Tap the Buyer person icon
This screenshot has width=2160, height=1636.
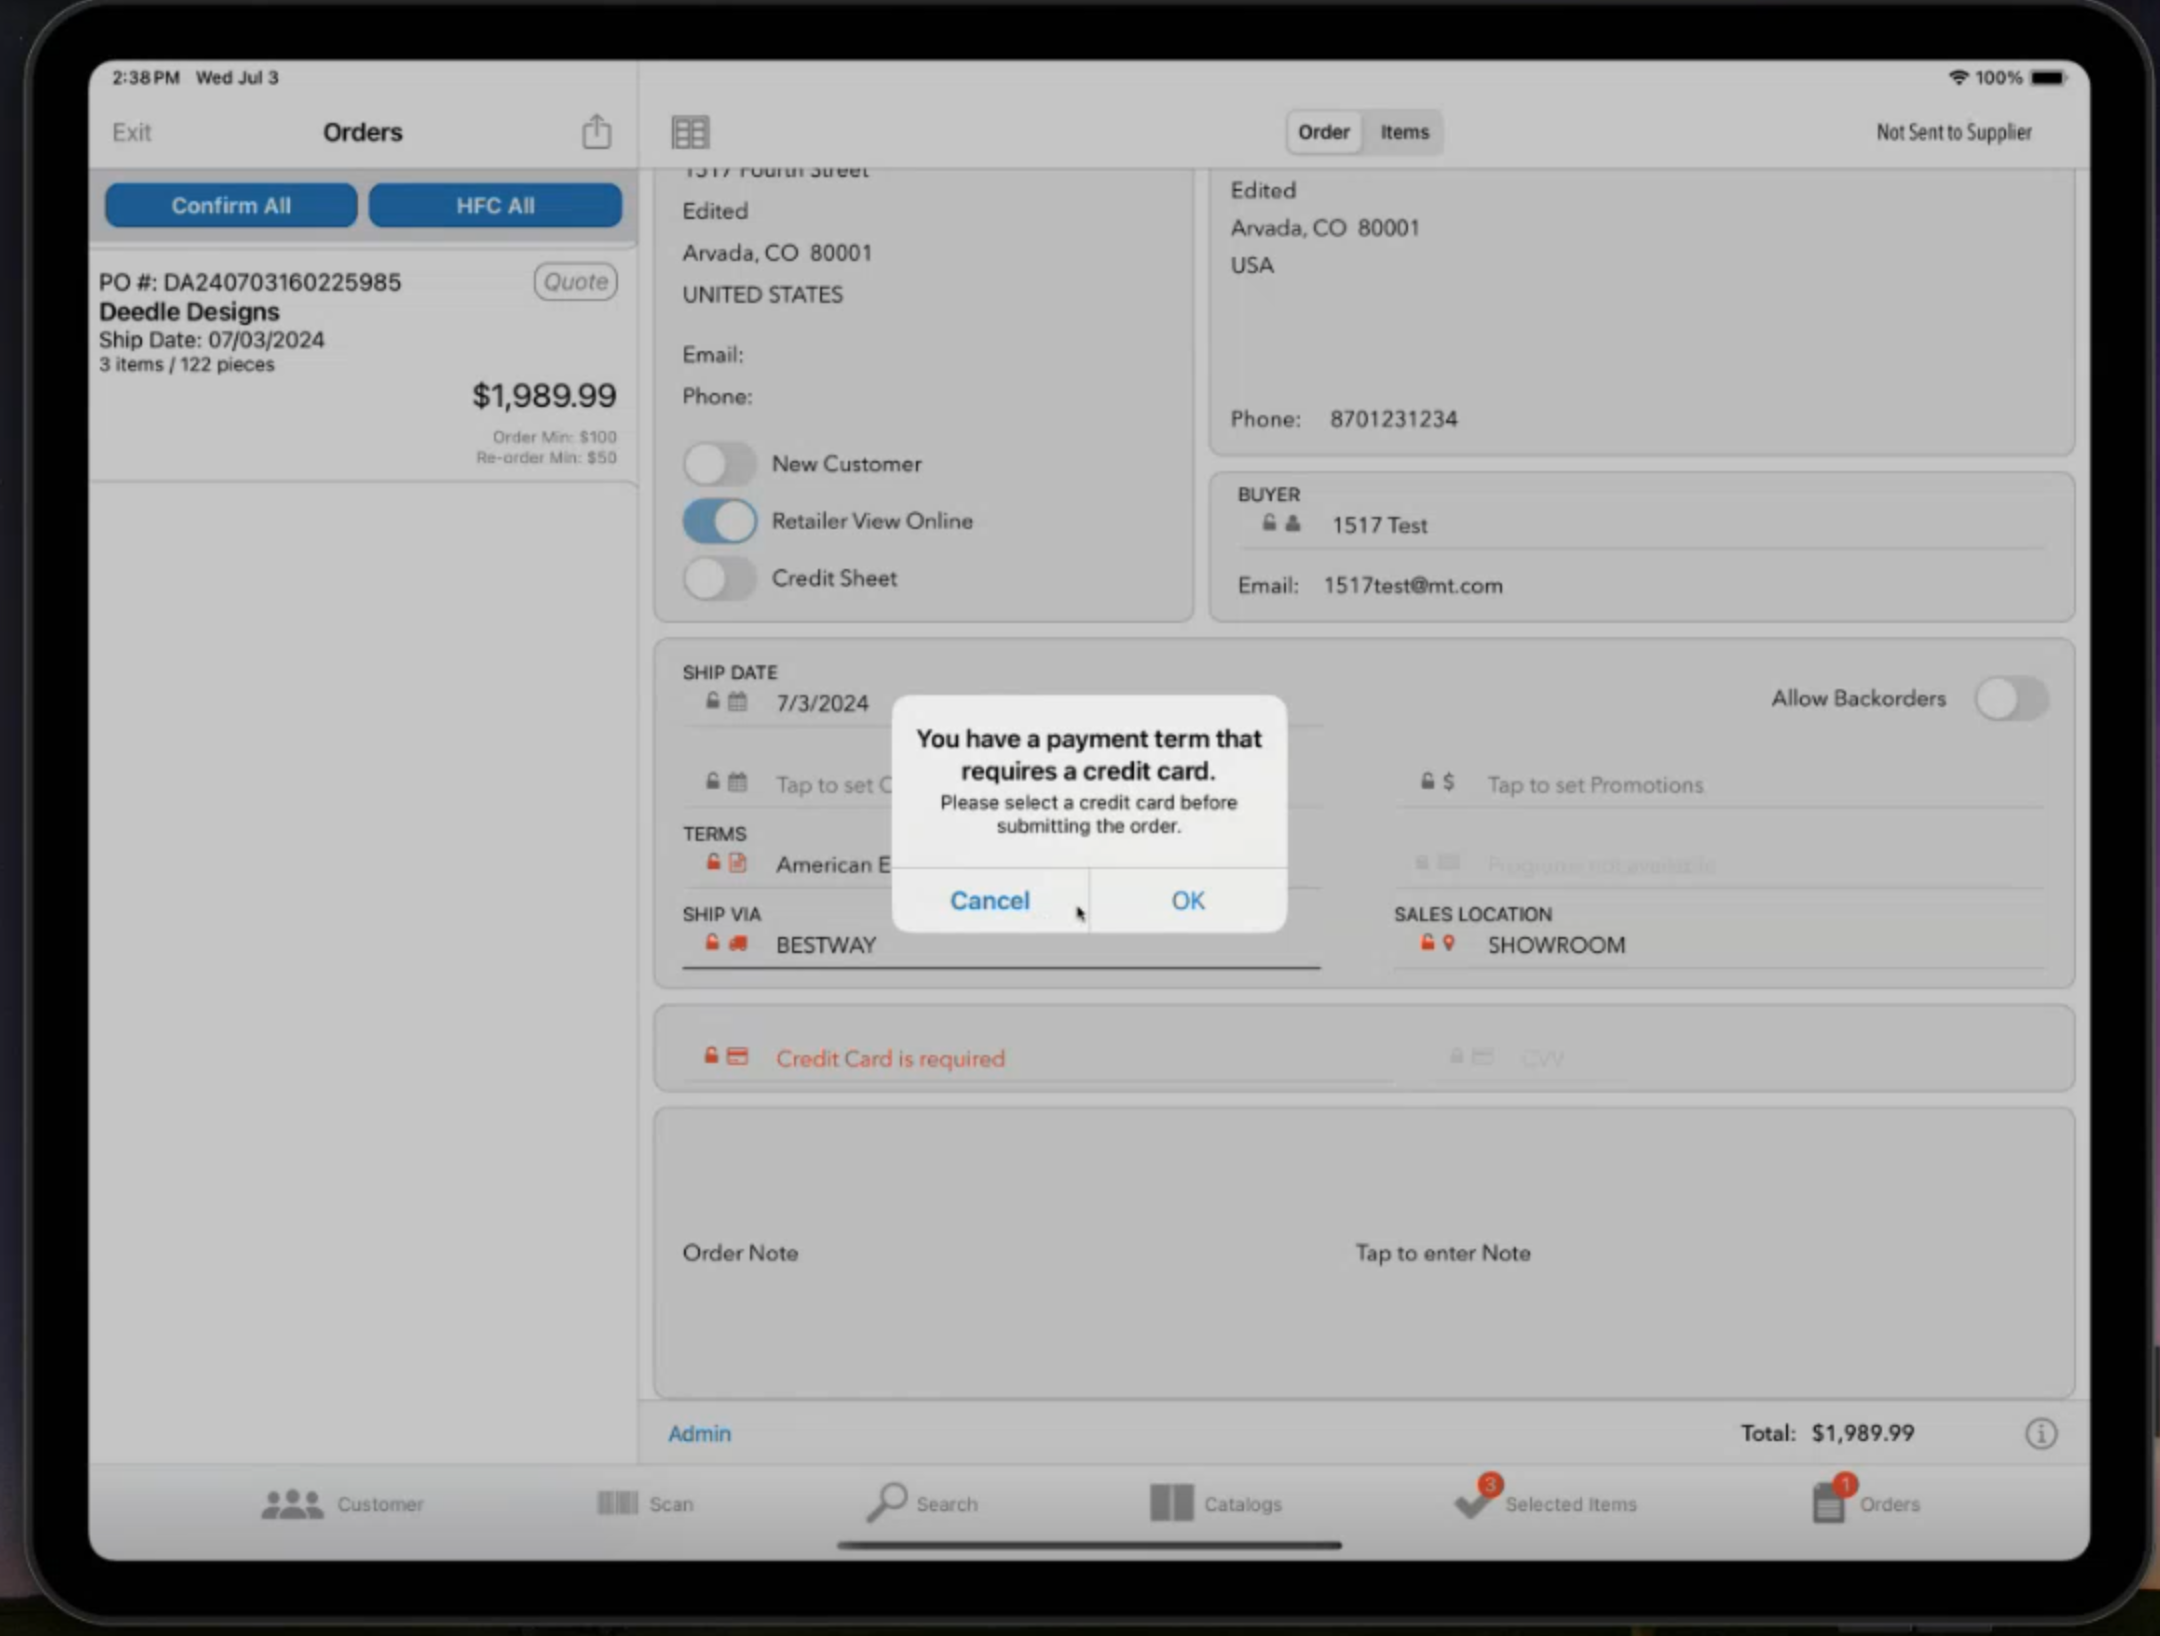[x=1293, y=523]
